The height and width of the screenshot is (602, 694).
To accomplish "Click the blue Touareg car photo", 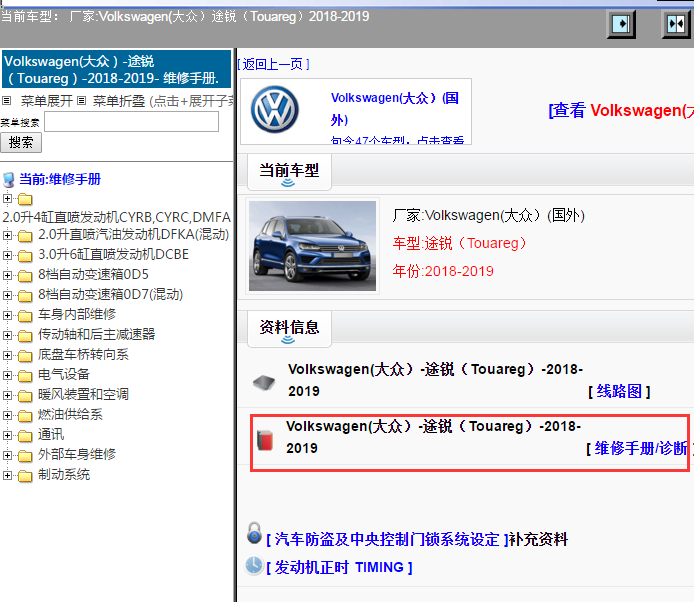I will 312,246.
